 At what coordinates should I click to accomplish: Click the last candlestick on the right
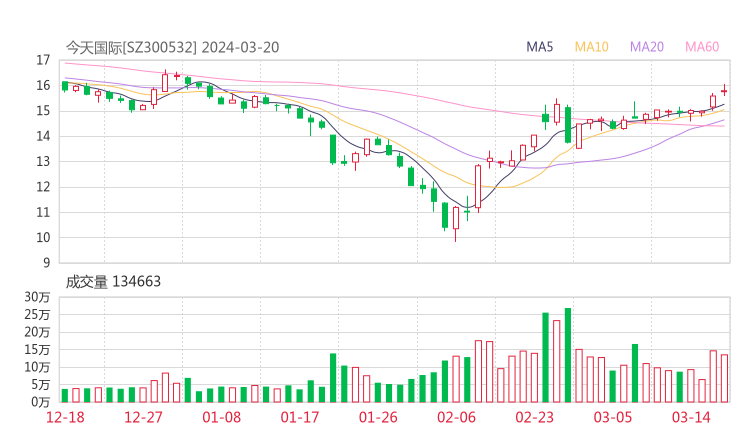click(x=724, y=91)
